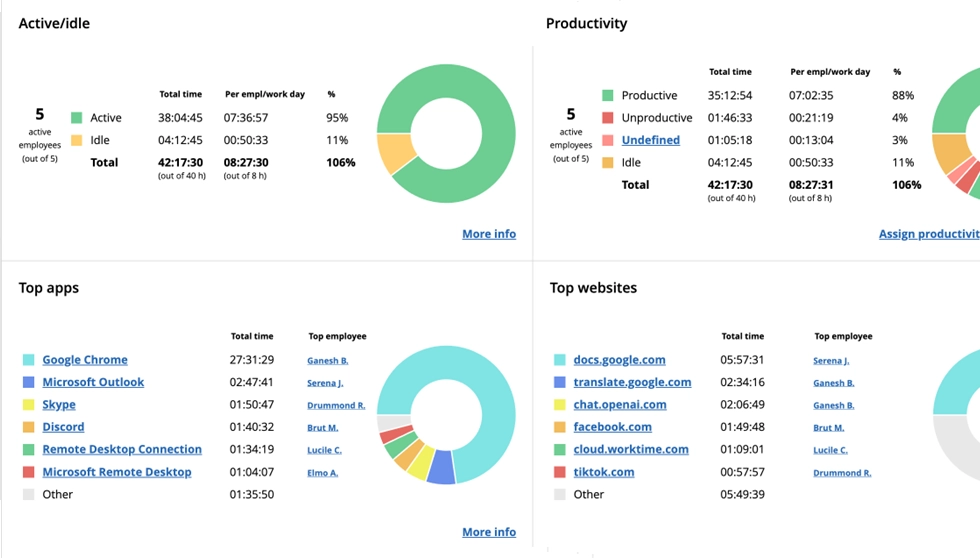
Task: Select employee Lucile C. beside cloud.worktime.com
Action: coord(831,450)
